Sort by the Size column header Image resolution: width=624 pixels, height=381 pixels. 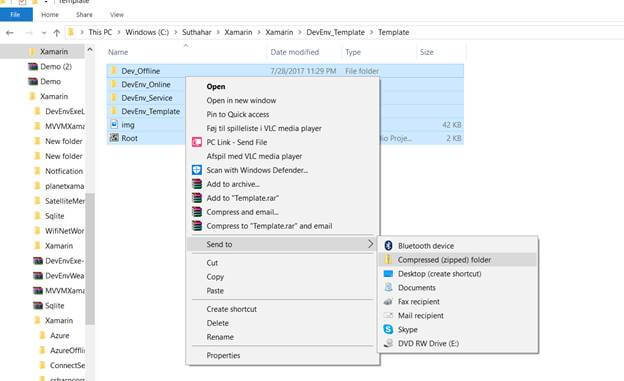(427, 52)
